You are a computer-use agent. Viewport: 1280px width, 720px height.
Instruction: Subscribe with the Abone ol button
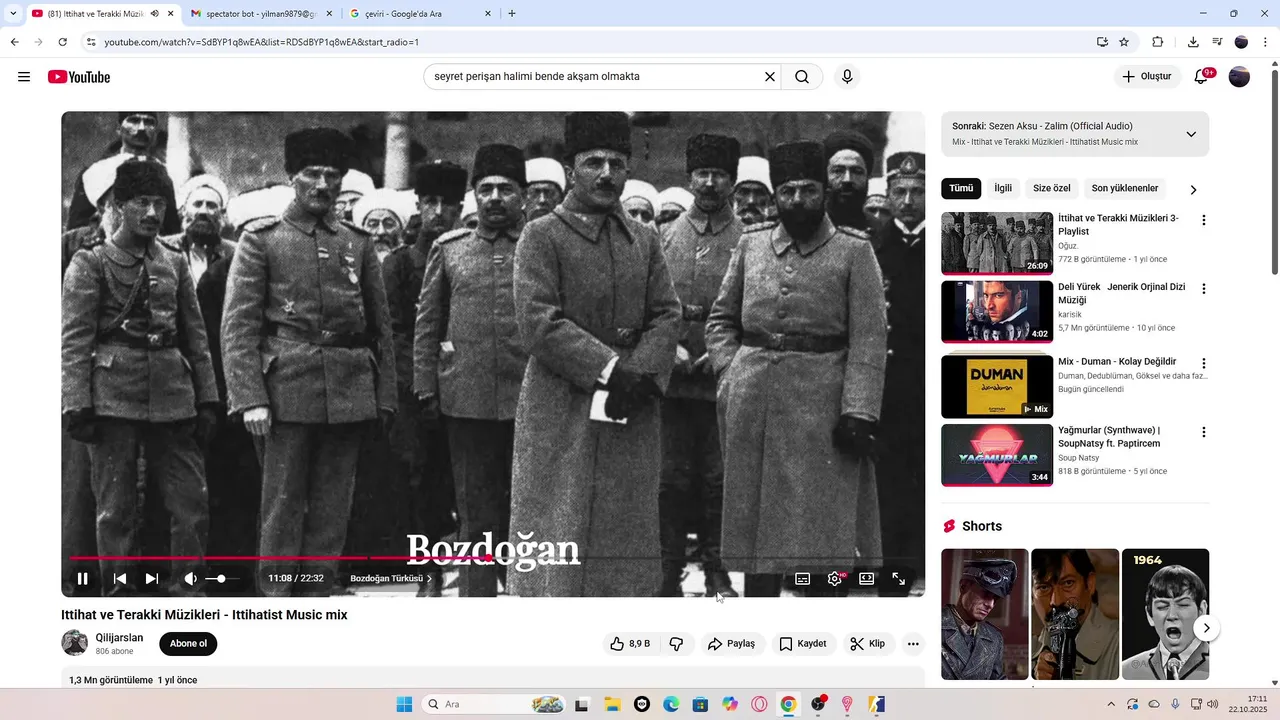coord(188,644)
